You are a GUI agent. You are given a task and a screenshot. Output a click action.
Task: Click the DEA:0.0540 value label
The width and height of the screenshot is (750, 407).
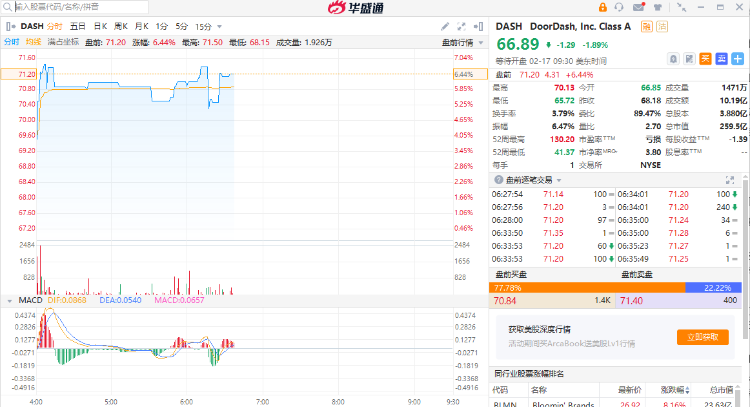click(x=121, y=300)
